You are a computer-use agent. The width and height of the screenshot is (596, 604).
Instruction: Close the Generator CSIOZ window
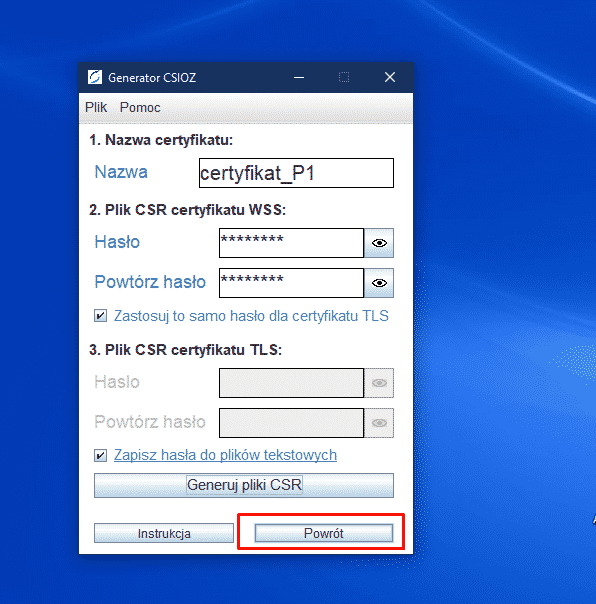point(390,77)
